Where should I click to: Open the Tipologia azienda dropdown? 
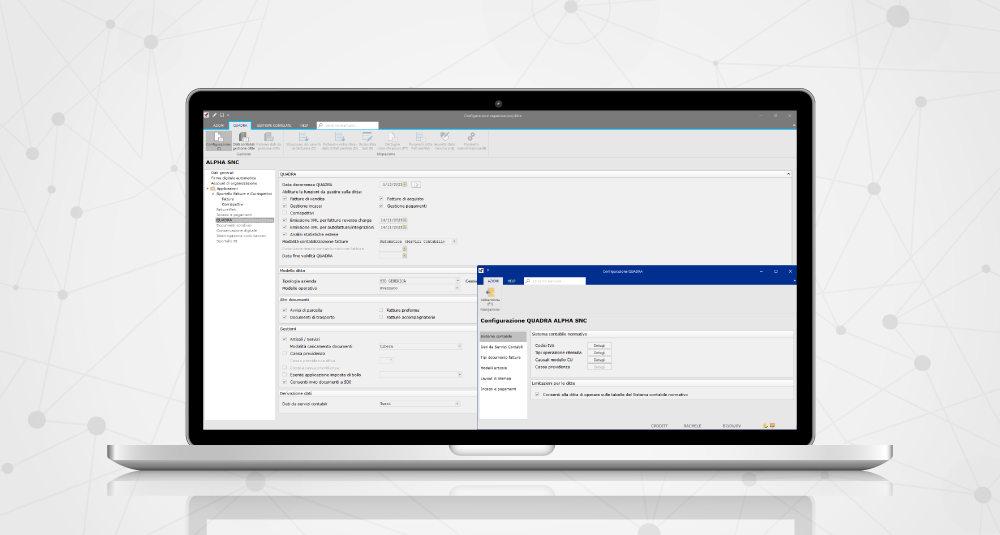pos(456,281)
